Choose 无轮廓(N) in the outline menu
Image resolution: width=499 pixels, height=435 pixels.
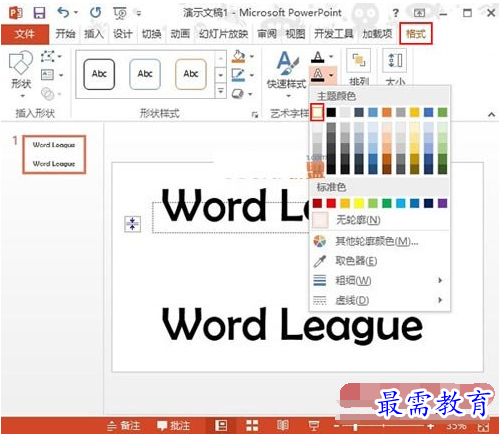(x=379, y=220)
